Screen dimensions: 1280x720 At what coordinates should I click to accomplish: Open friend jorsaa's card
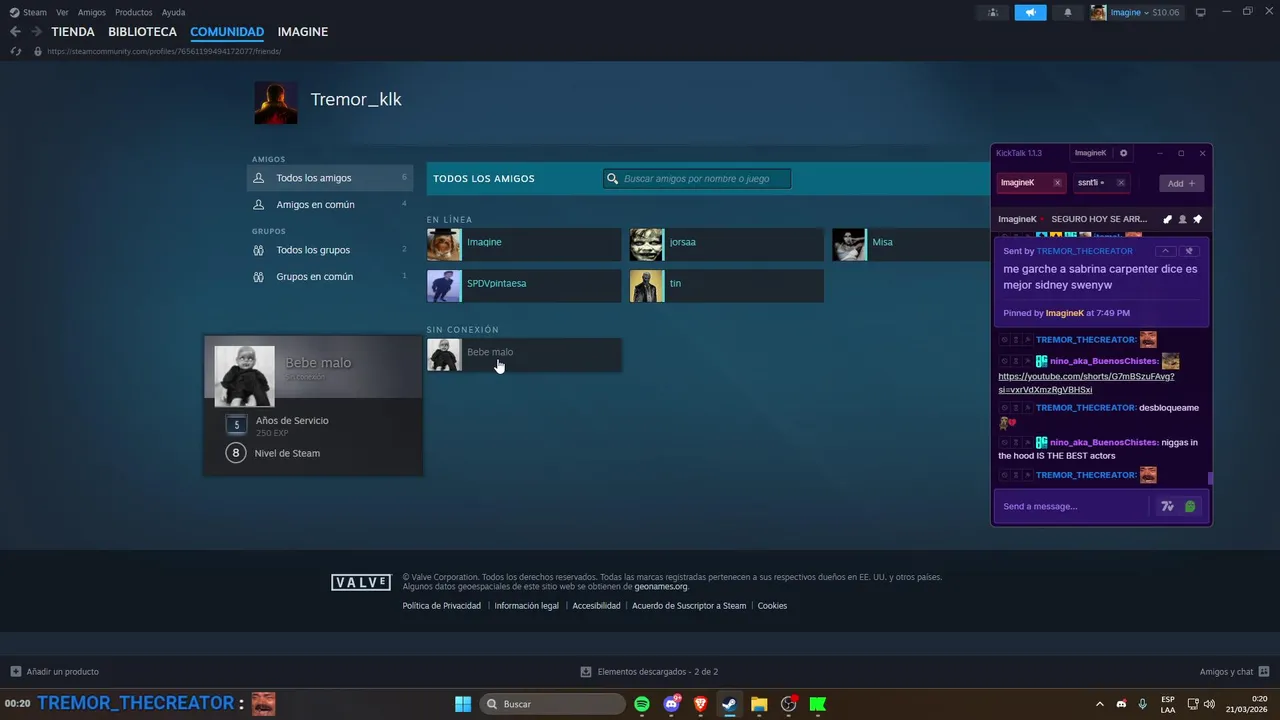pos(727,244)
